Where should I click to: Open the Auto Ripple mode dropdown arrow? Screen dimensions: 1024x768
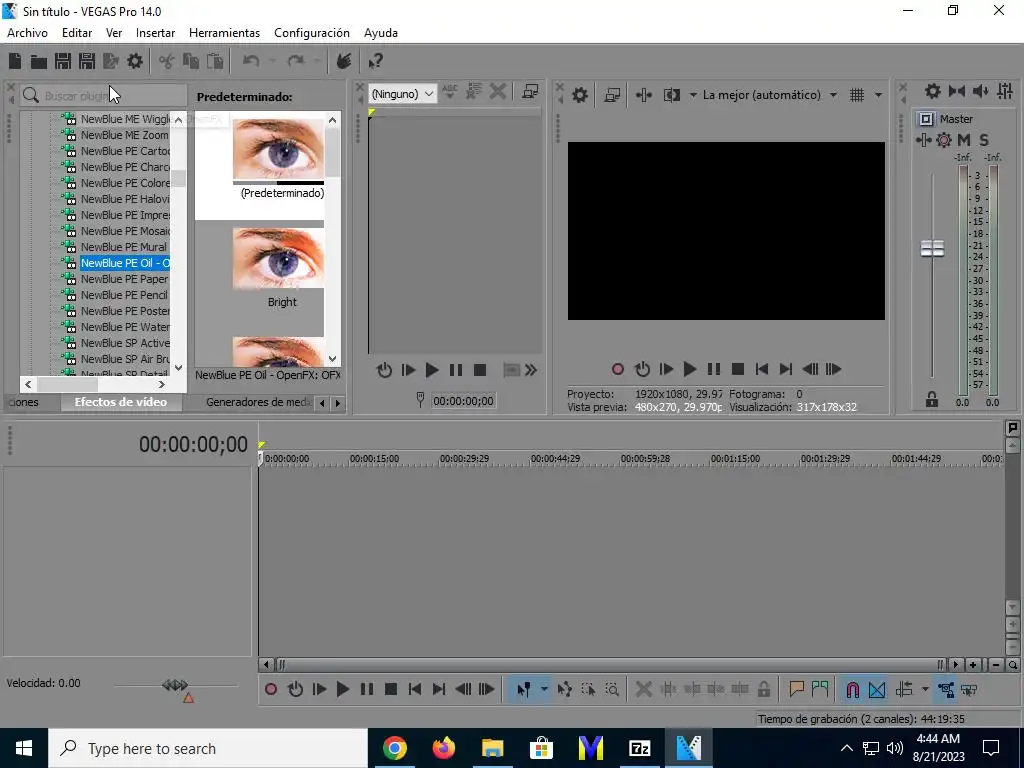(925, 690)
